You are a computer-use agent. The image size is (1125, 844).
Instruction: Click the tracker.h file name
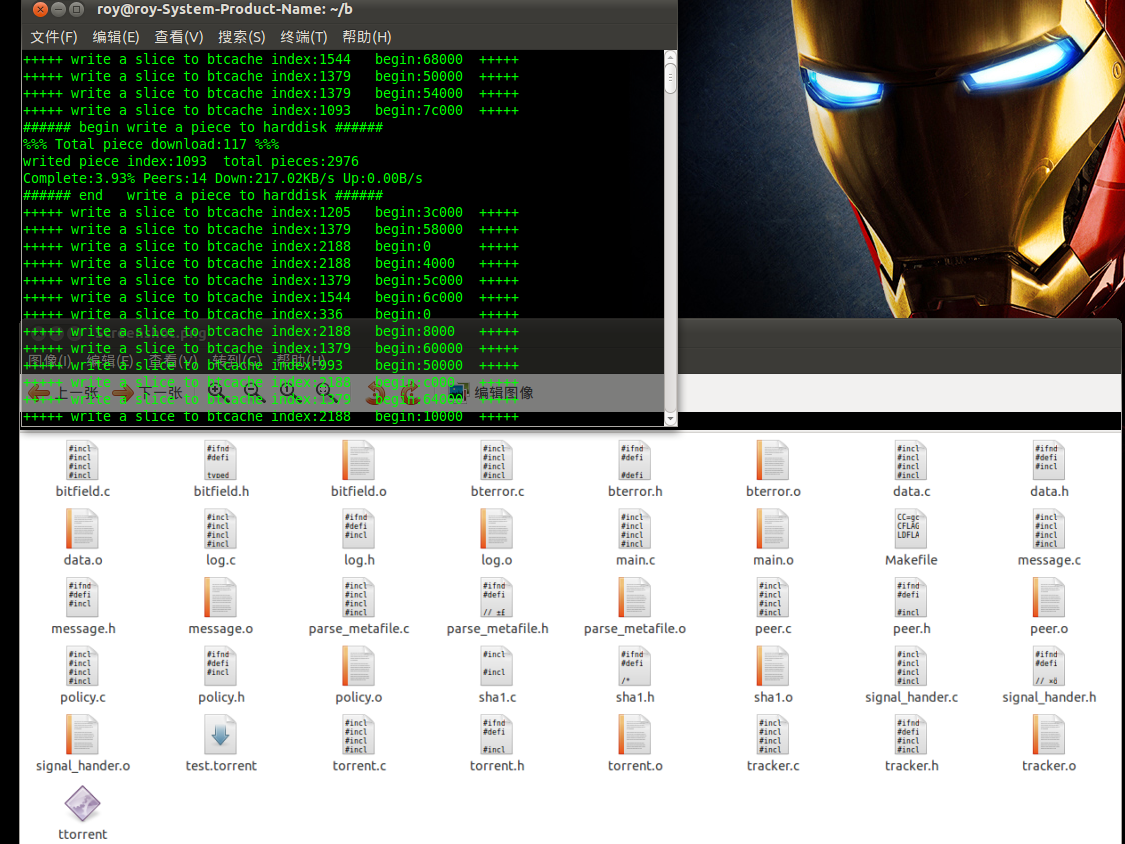[911, 766]
